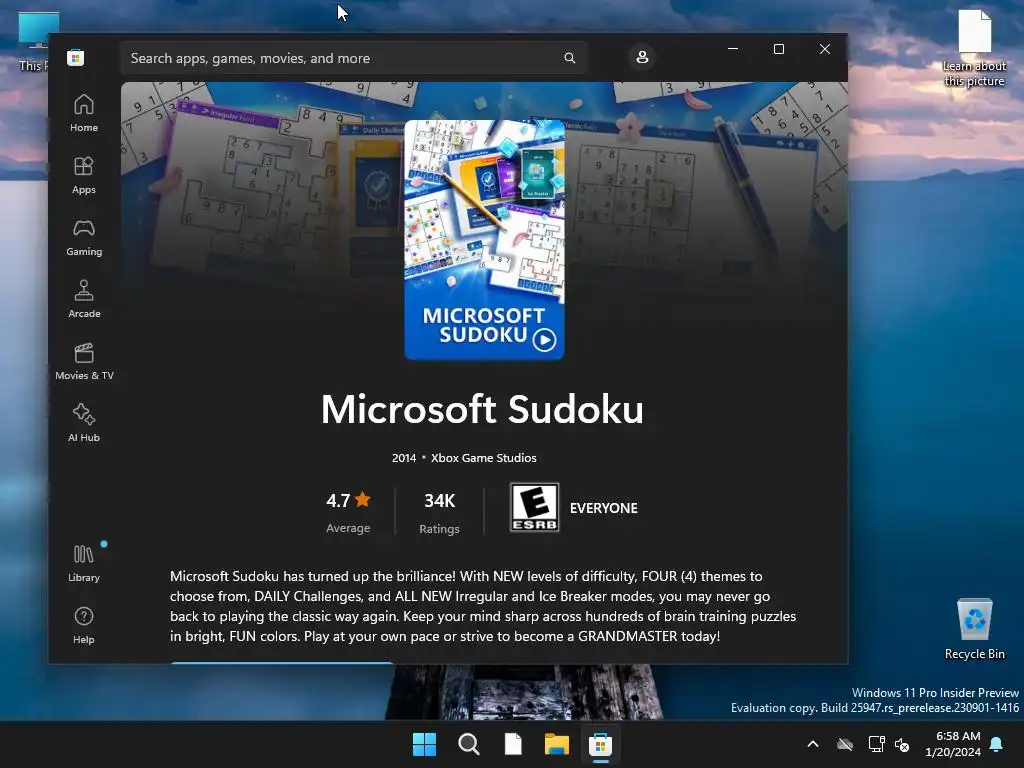Viewport: 1024px width, 768px height.
Task: Open the Library in sidebar
Action: pyautogui.click(x=84, y=564)
